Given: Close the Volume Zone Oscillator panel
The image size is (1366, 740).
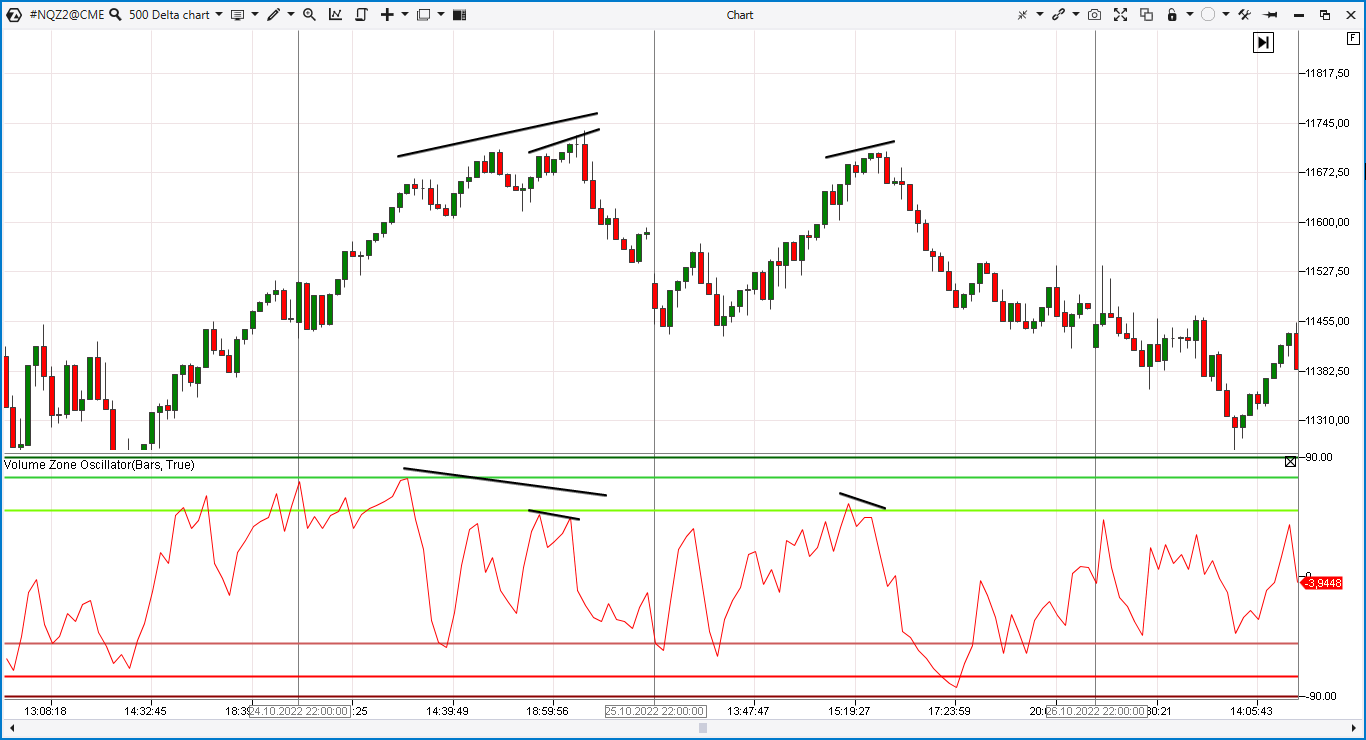Looking at the screenshot, I should click(x=1290, y=461).
